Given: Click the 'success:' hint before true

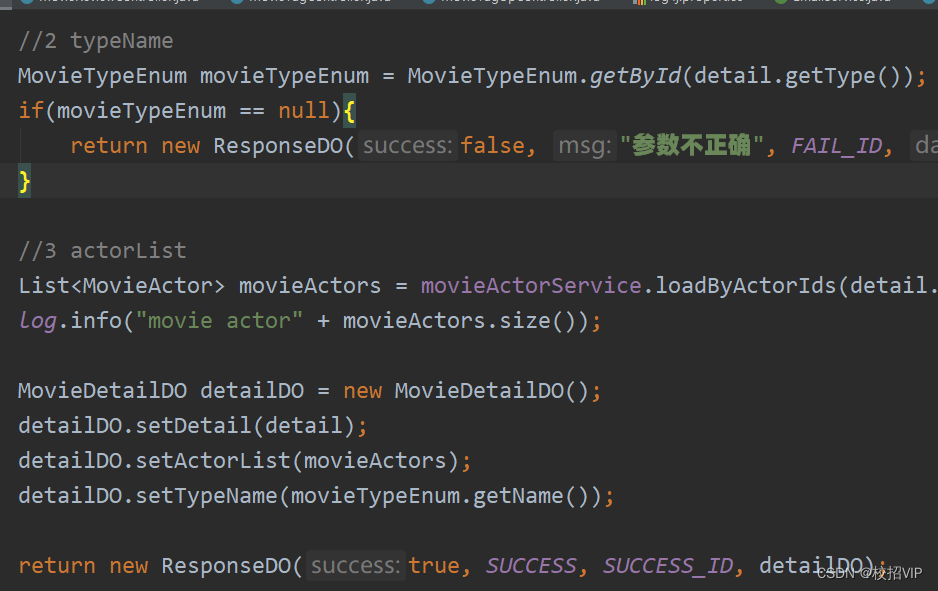Looking at the screenshot, I should coord(356,566).
